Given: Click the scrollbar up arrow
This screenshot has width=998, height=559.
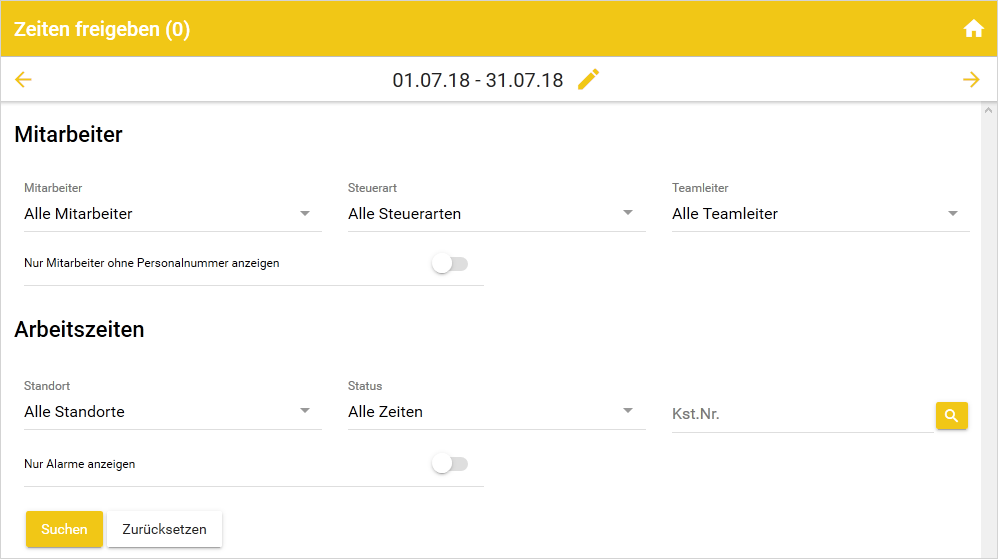Looking at the screenshot, I should click(x=989, y=111).
